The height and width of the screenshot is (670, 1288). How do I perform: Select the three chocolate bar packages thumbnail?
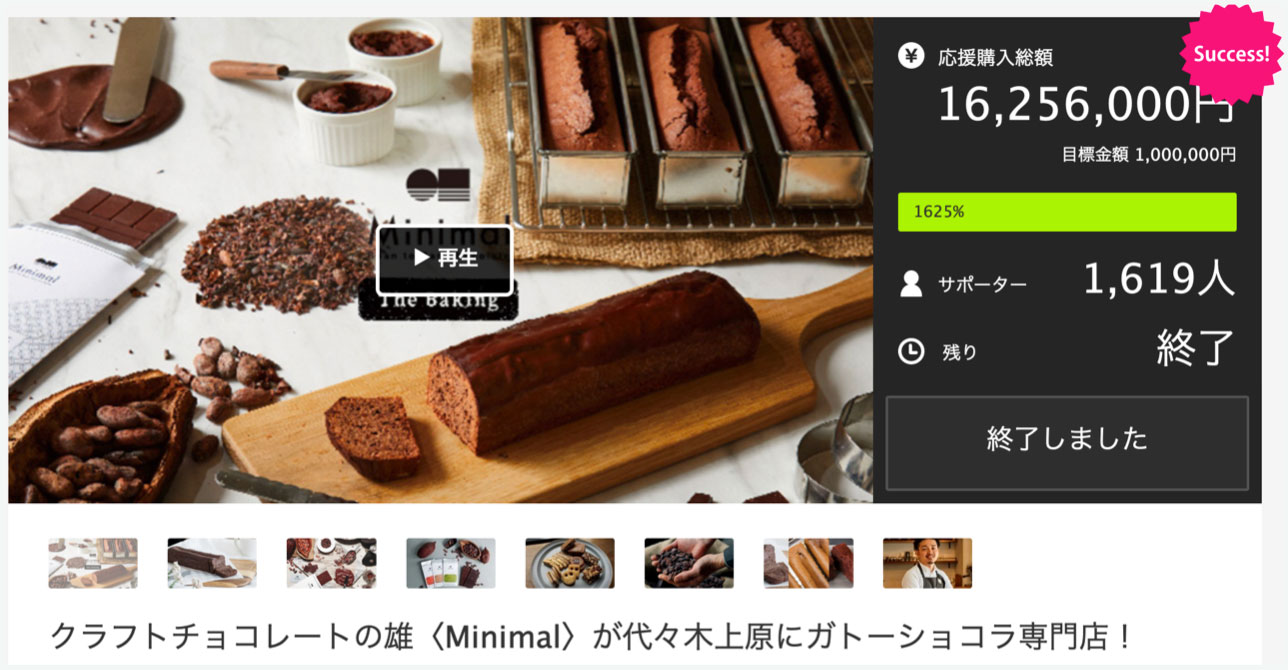(x=450, y=563)
